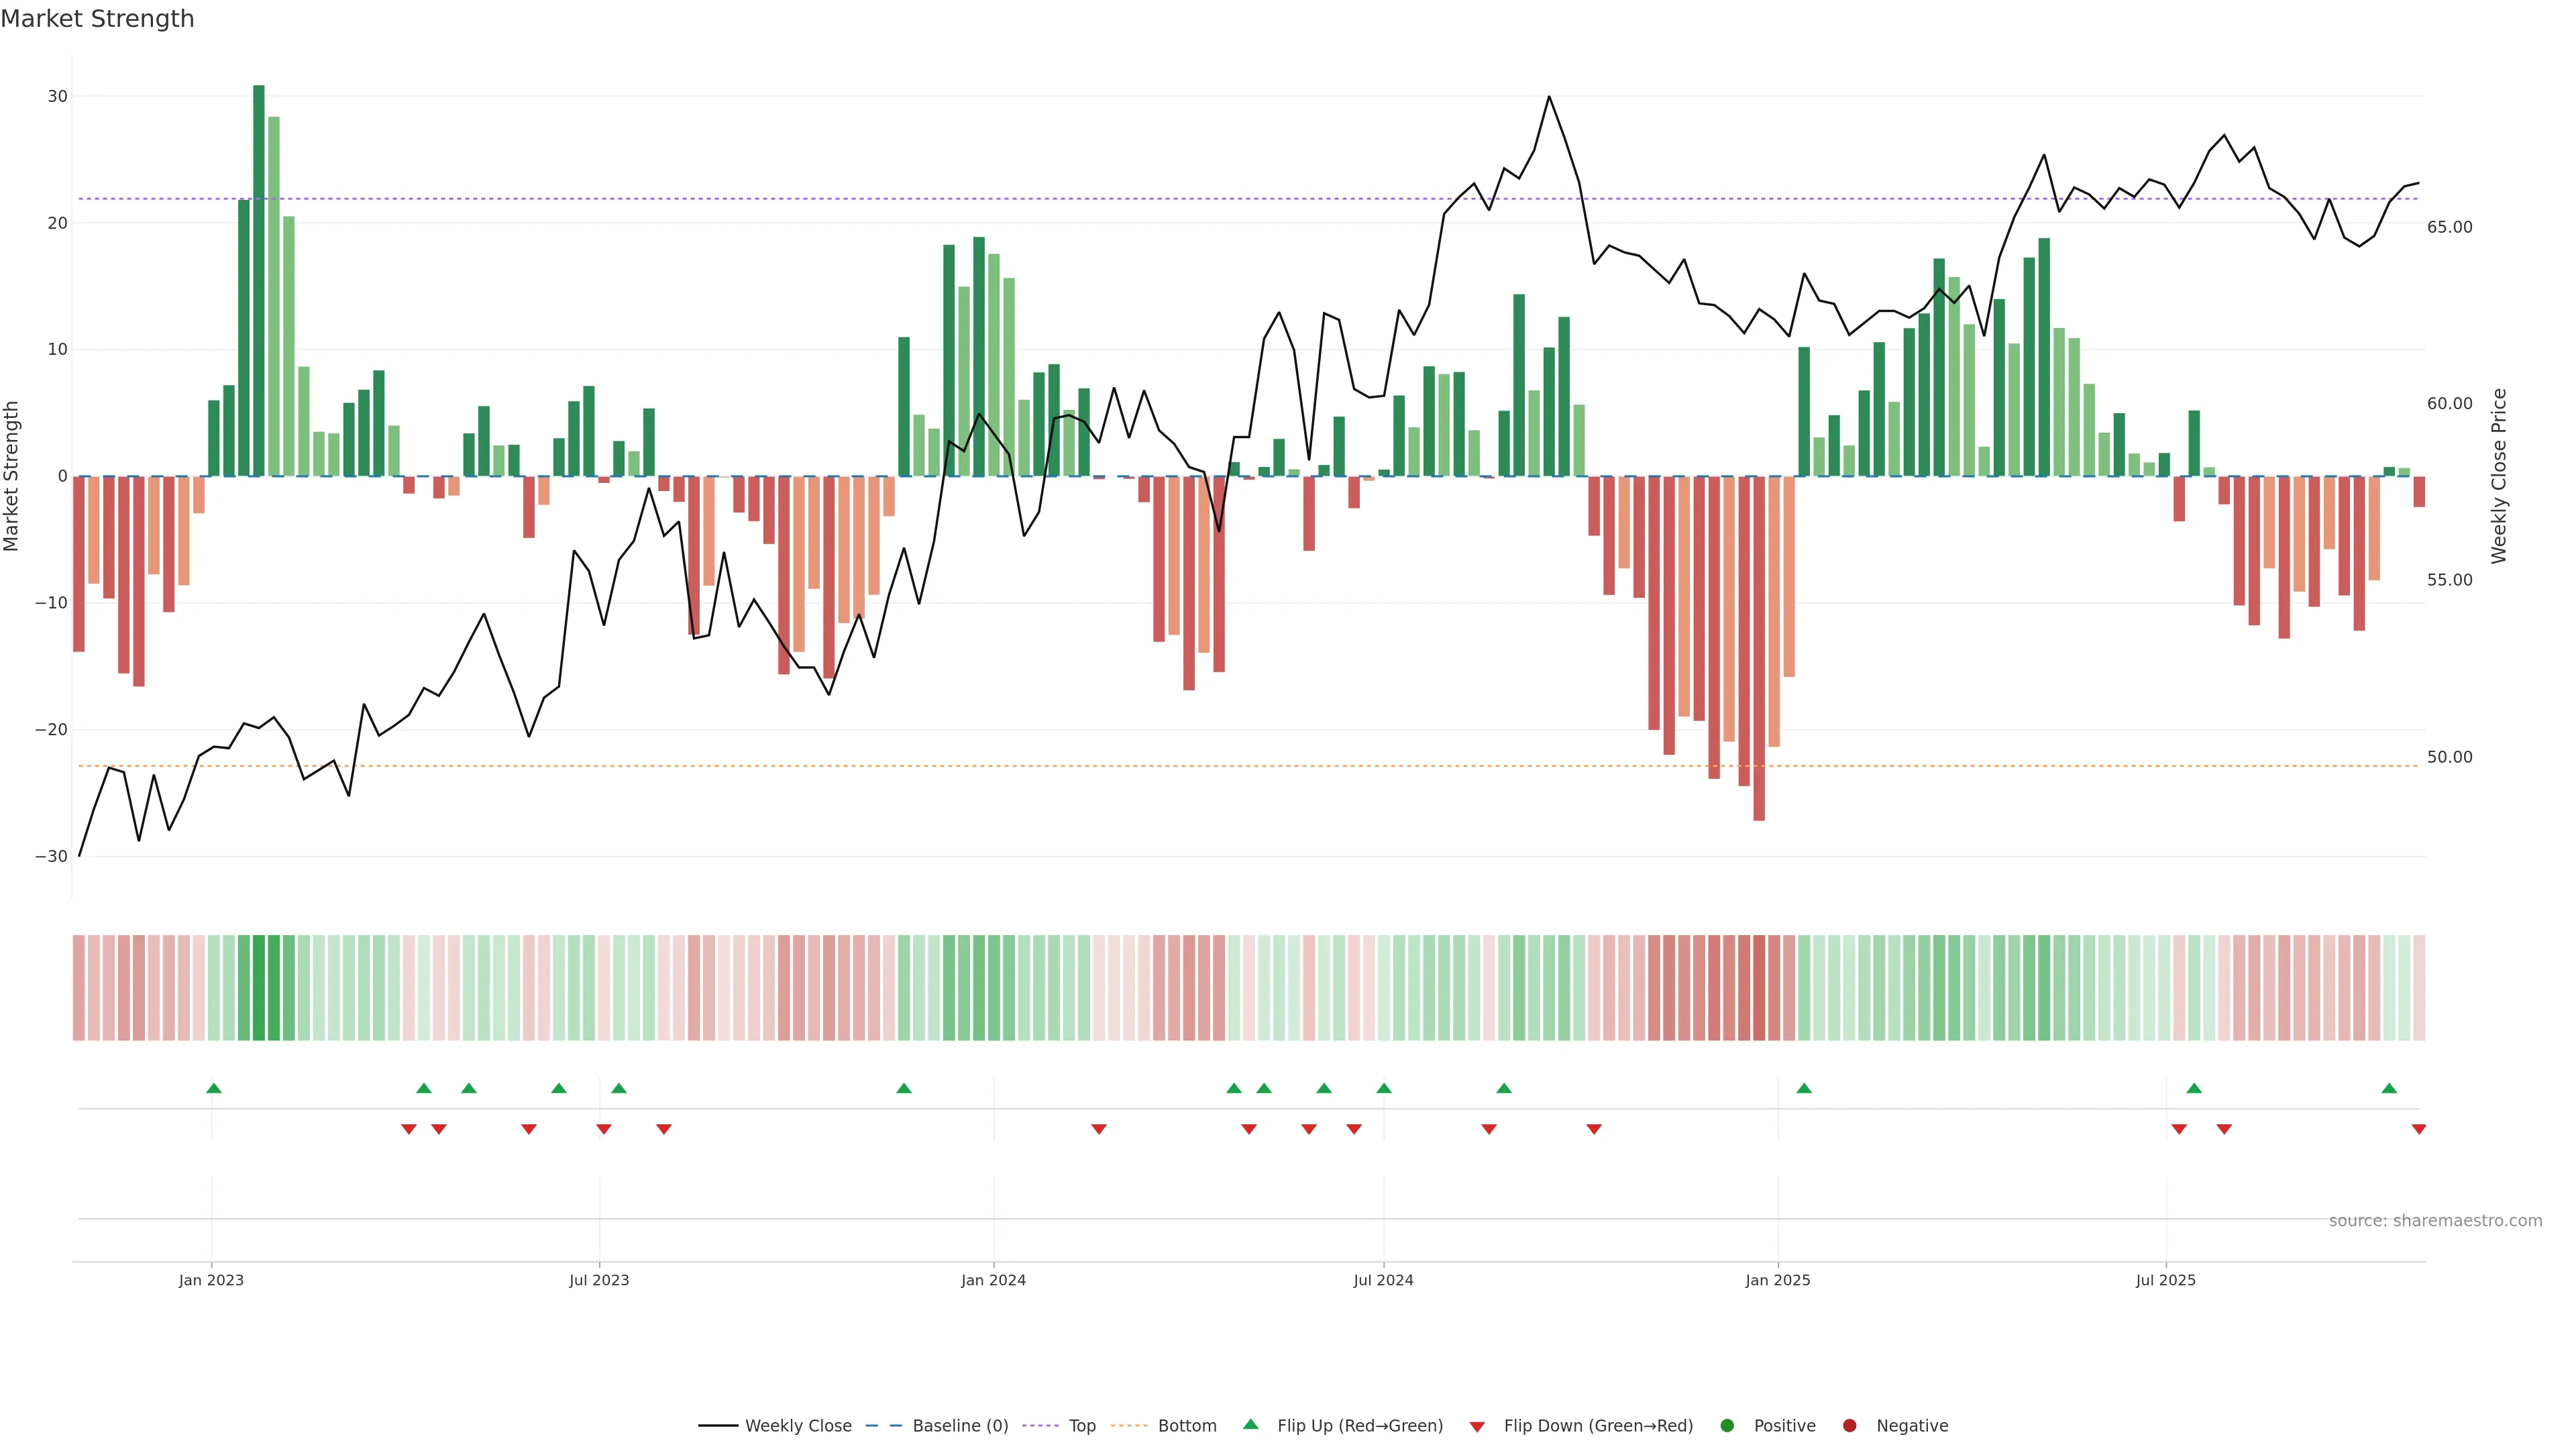Click the Market Strength chart title
Image resolution: width=2576 pixels, height=1449 pixels.
click(x=97, y=19)
